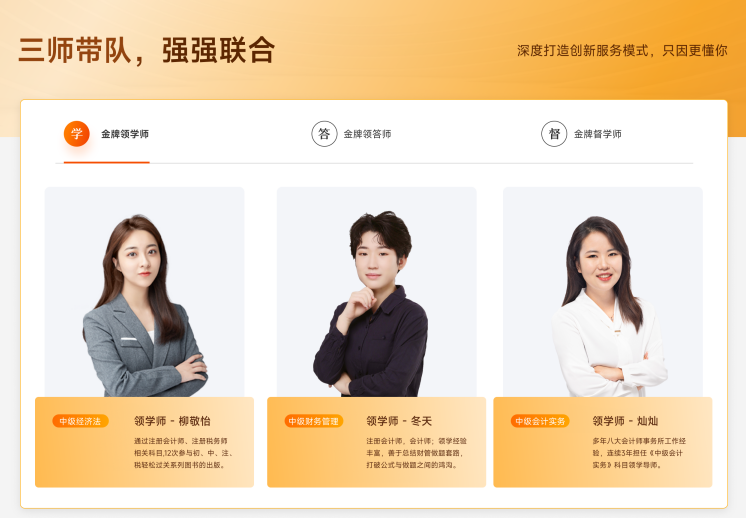Image resolution: width=746 pixels, height=518 pixels.
Task: Click 冬天's description text about 财管做题套路
Action: pos(416,453)
